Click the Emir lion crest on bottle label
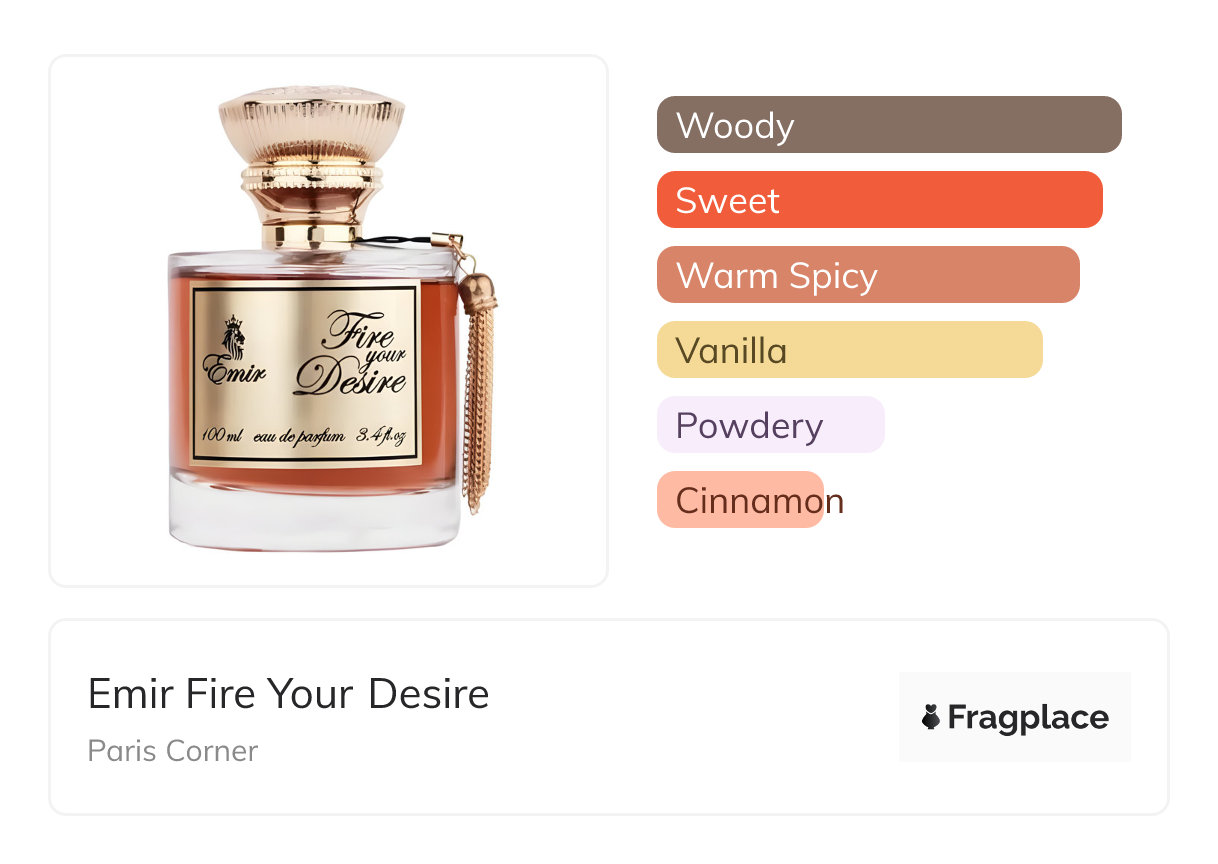This screenshot has height=864, width=1218. coord(232,339)
